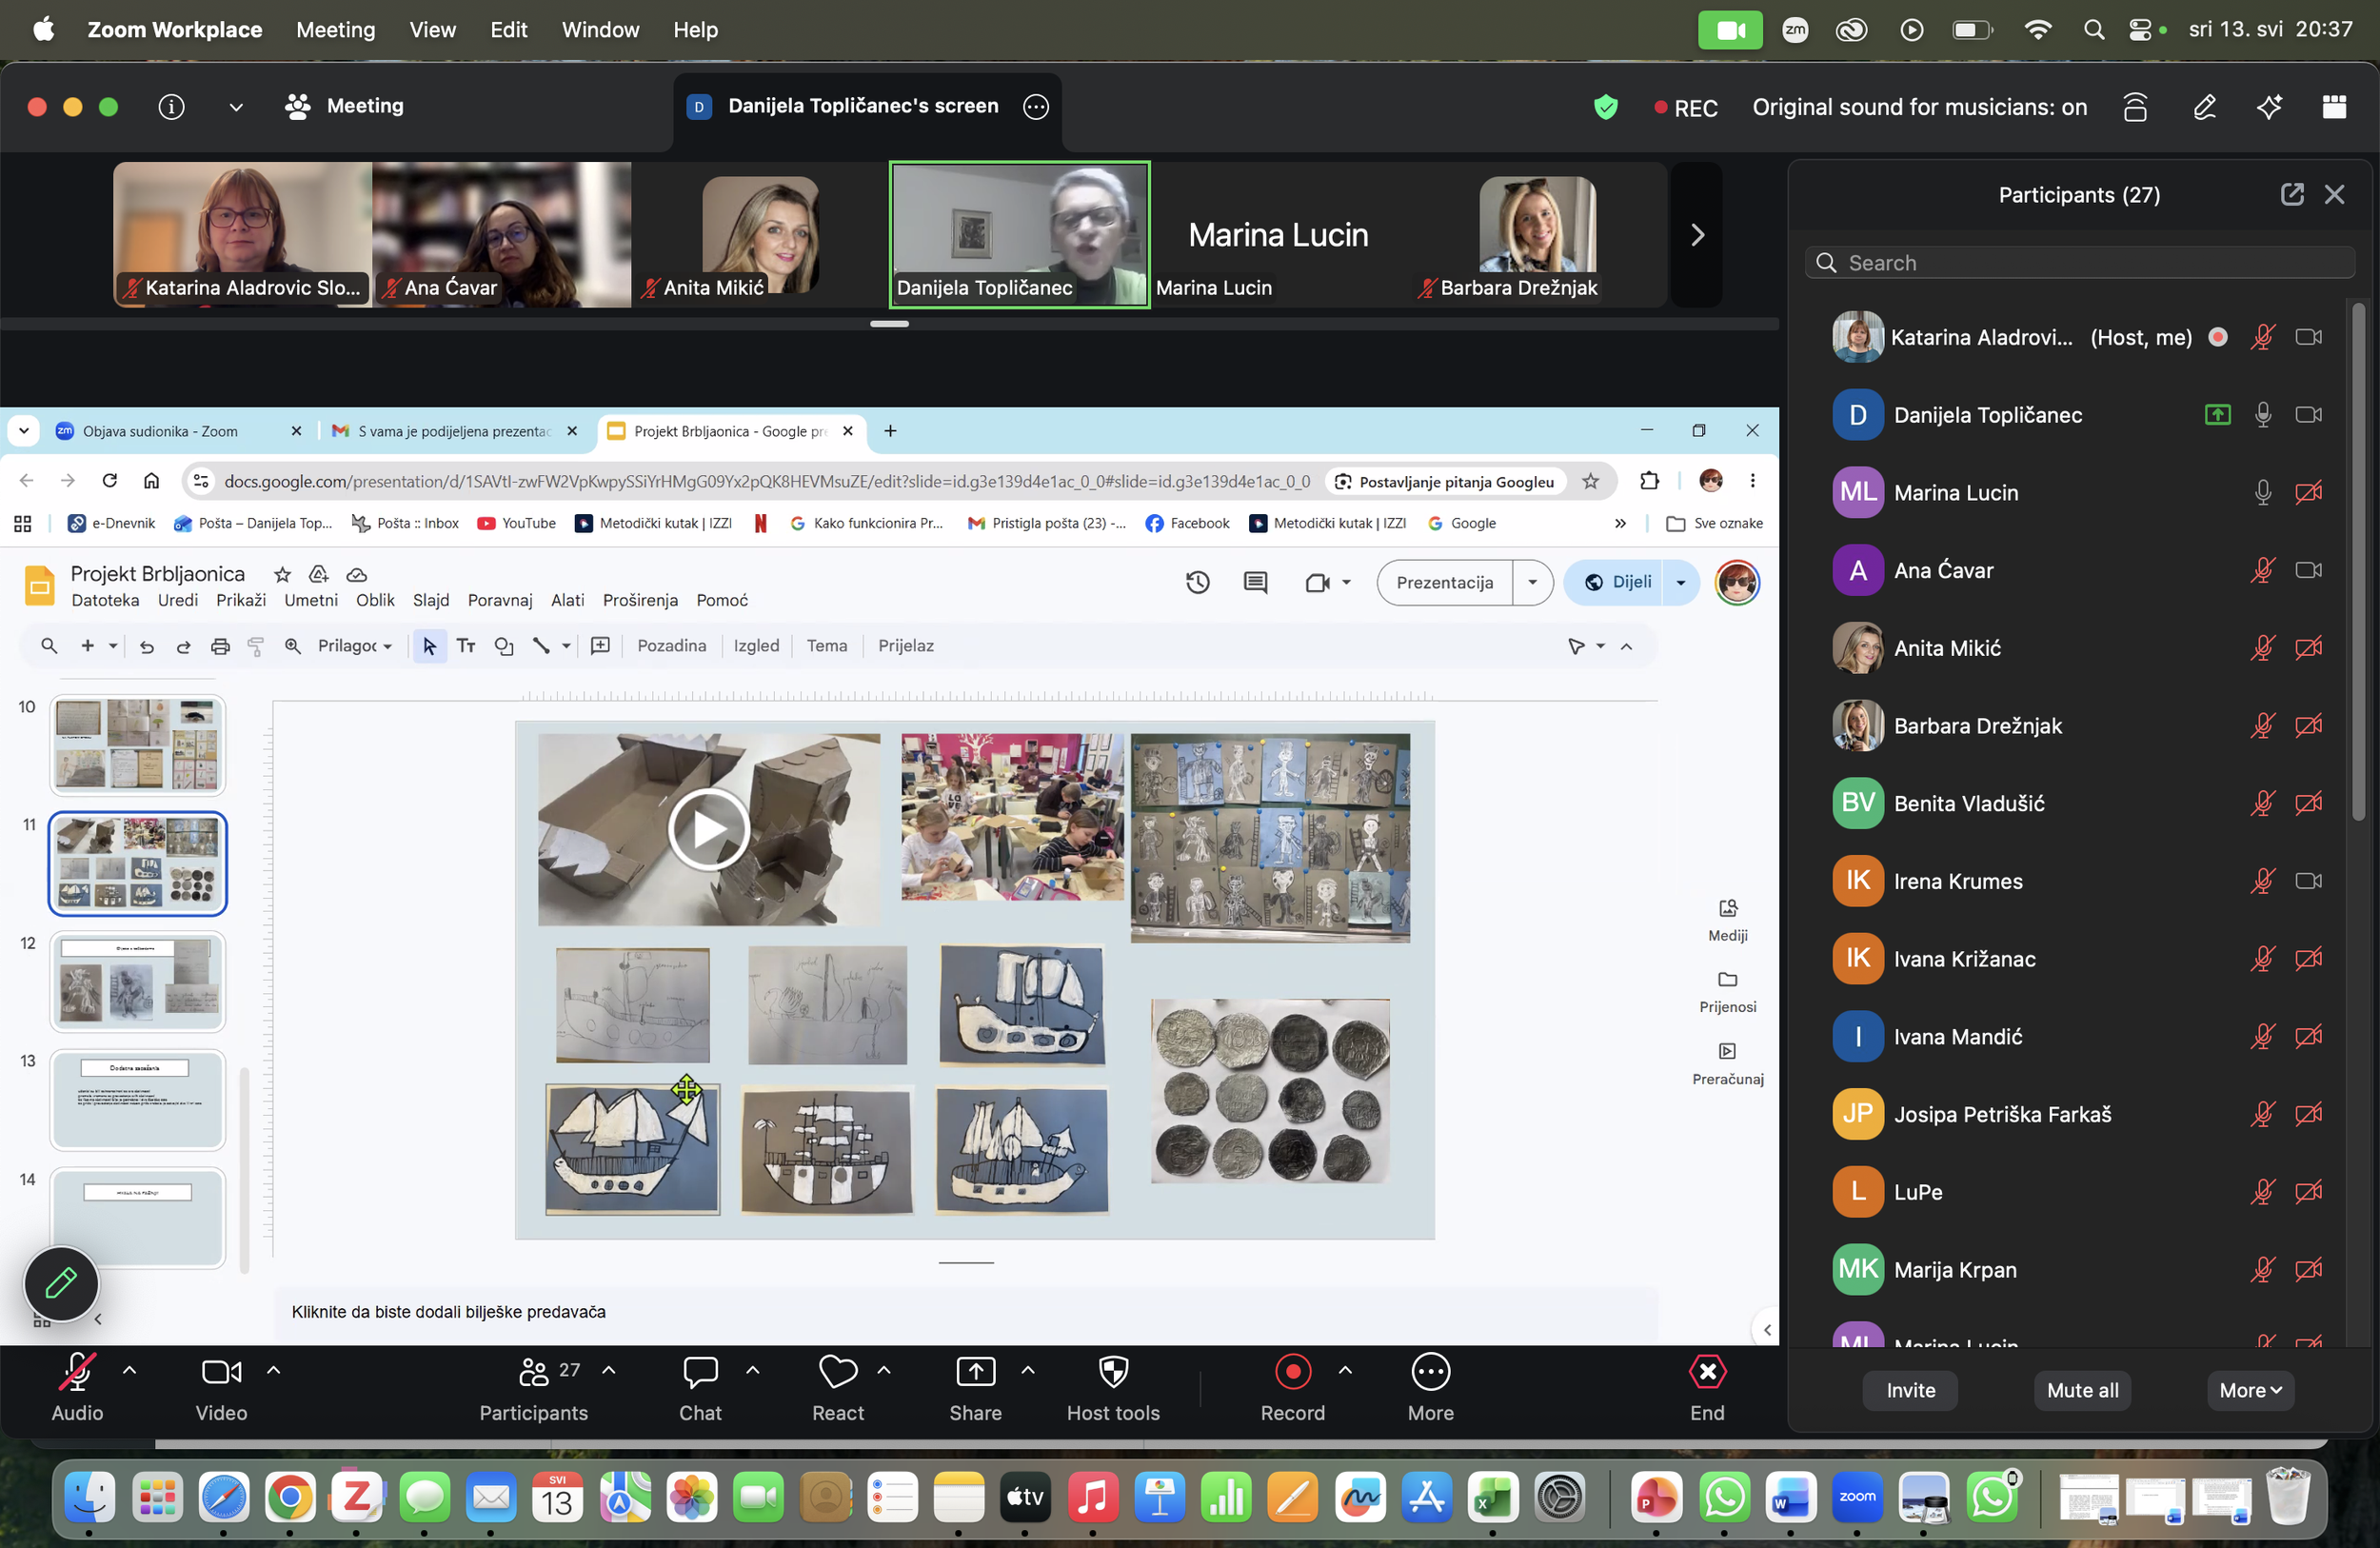Viewport: 2380px width, 1548px height.
Task: Toggle Irena Krumes's video camera icon
Action: [2308, 881]
